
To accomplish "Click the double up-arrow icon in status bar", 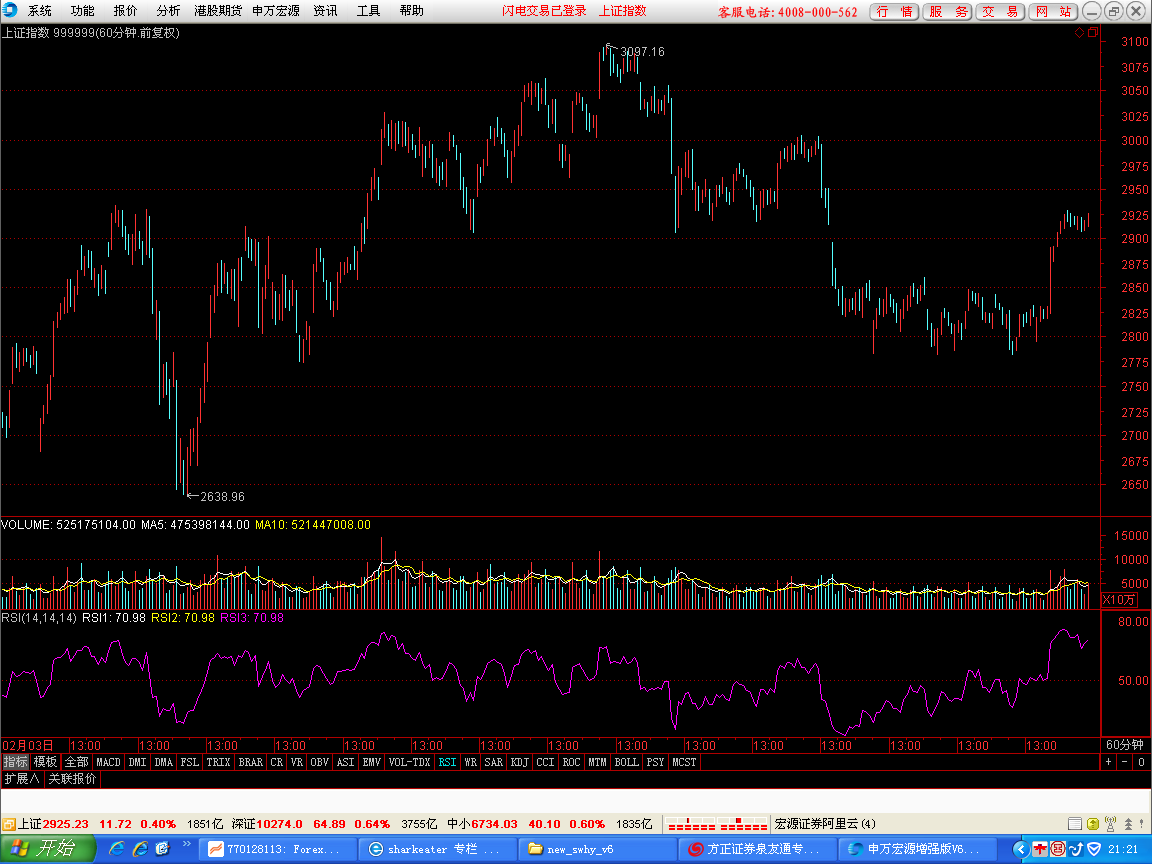I will [1128, 824].
